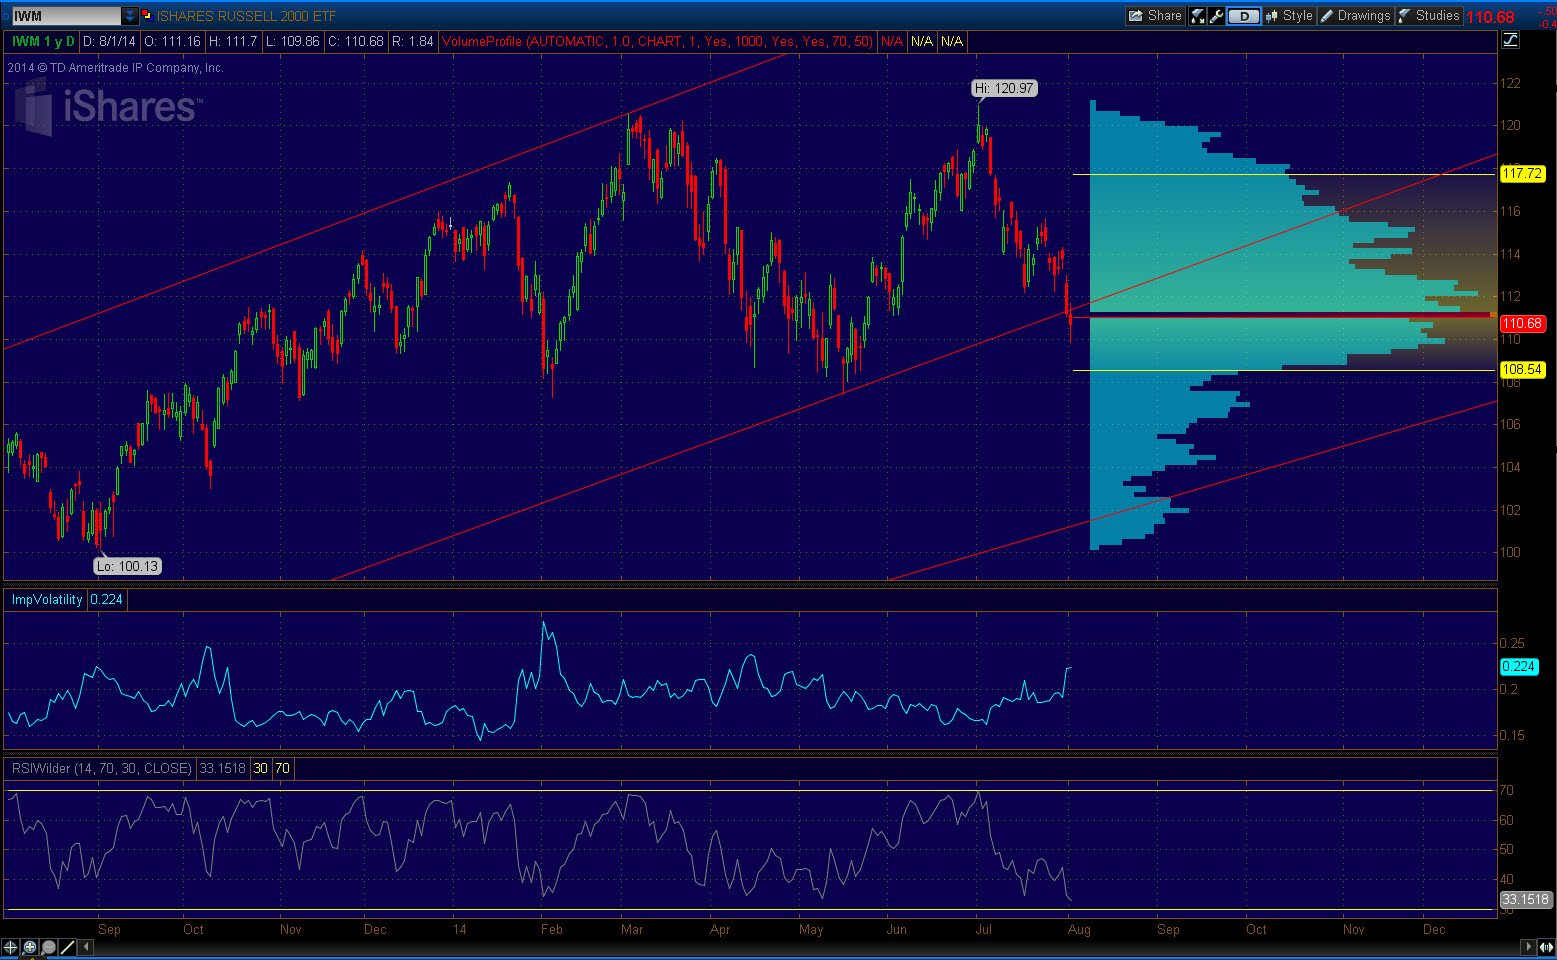Click the Share chart icon button
Image resolution: width=1557 pixels, height=960 pixels.
(x=1155, y=16)
